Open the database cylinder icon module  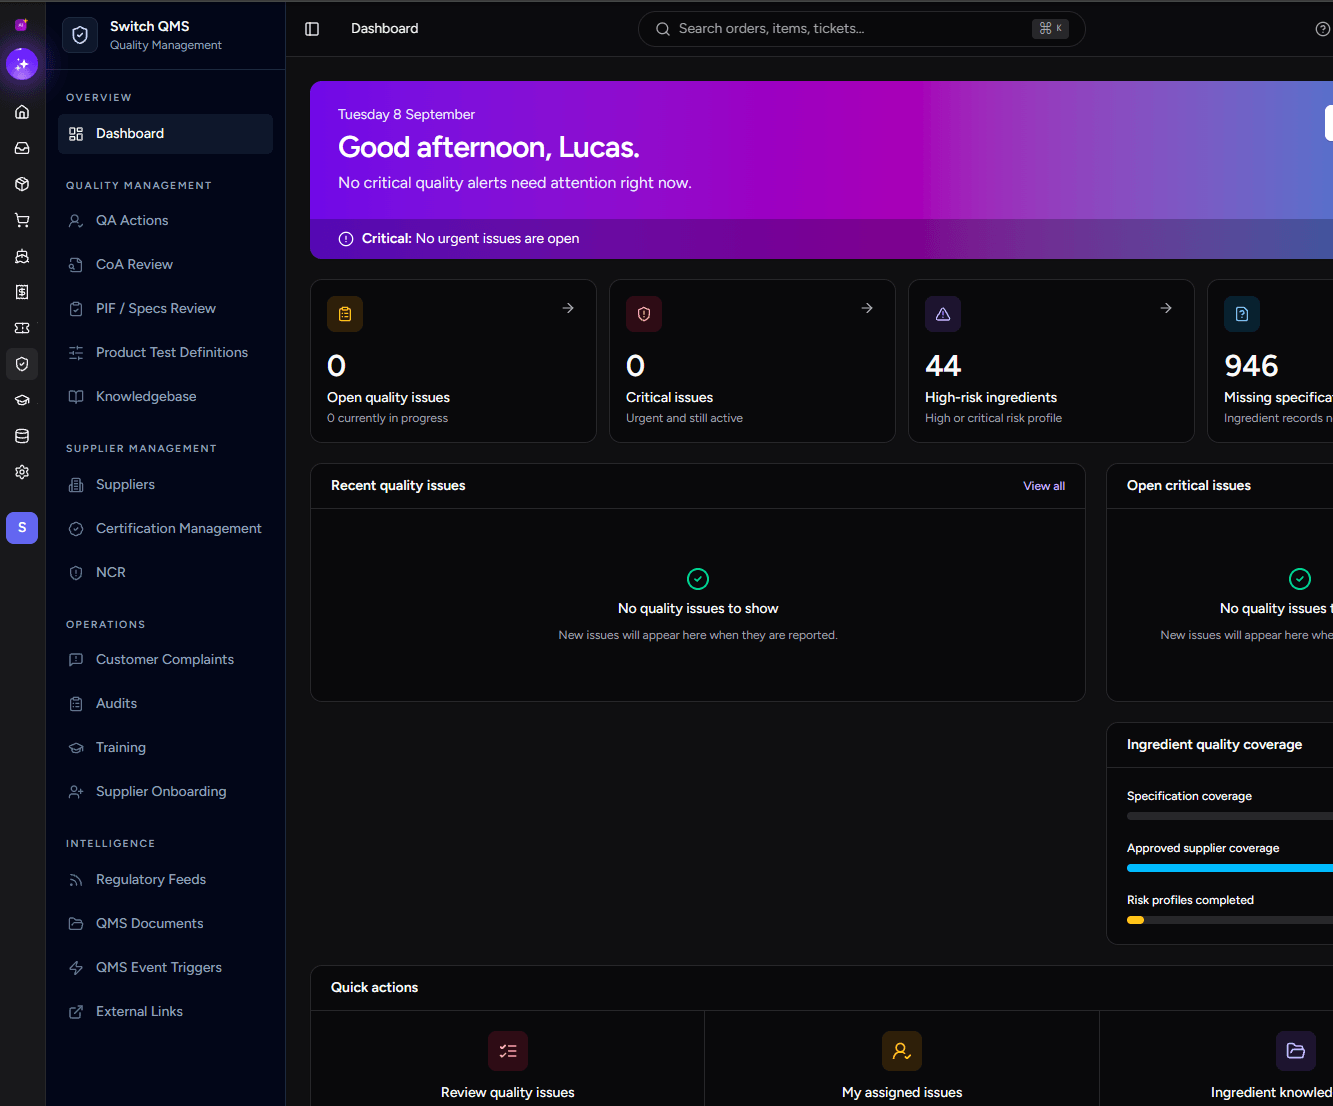coord(22,436)
